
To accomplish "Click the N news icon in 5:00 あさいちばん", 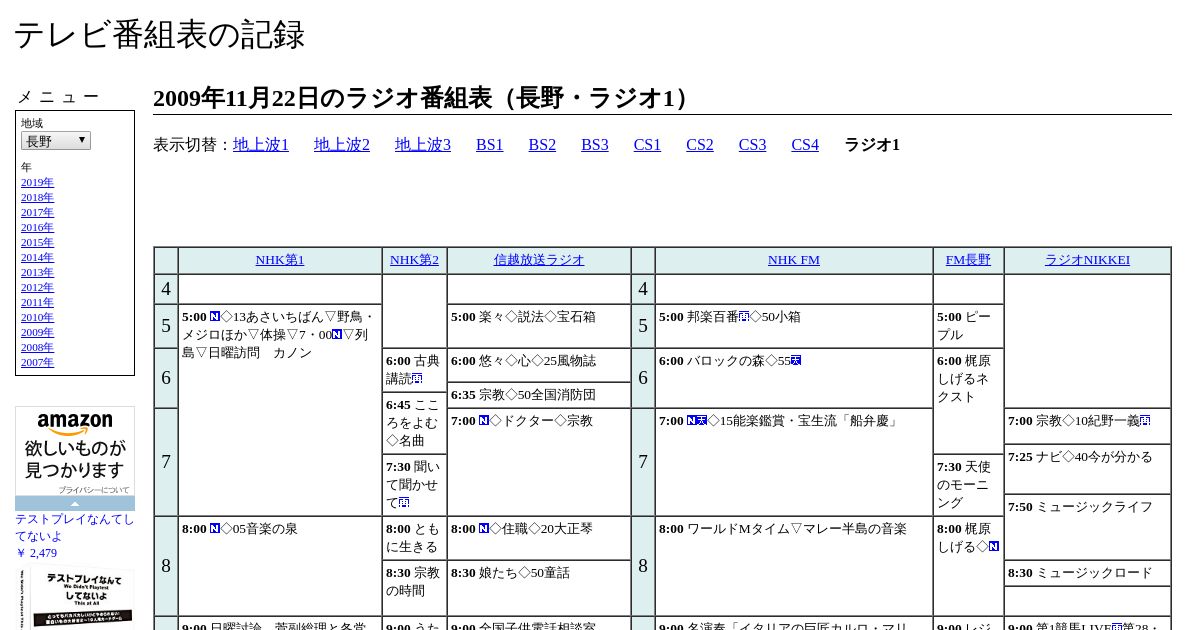I will 215,317.
